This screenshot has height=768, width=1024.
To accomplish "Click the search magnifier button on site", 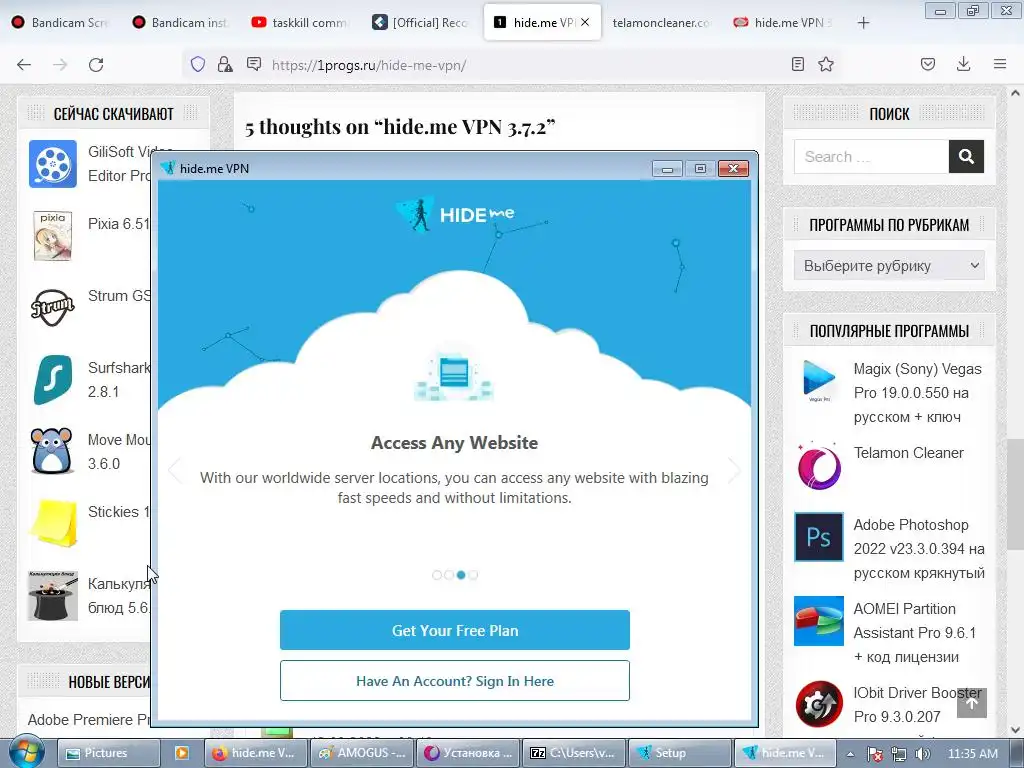I will click(967, 157).
